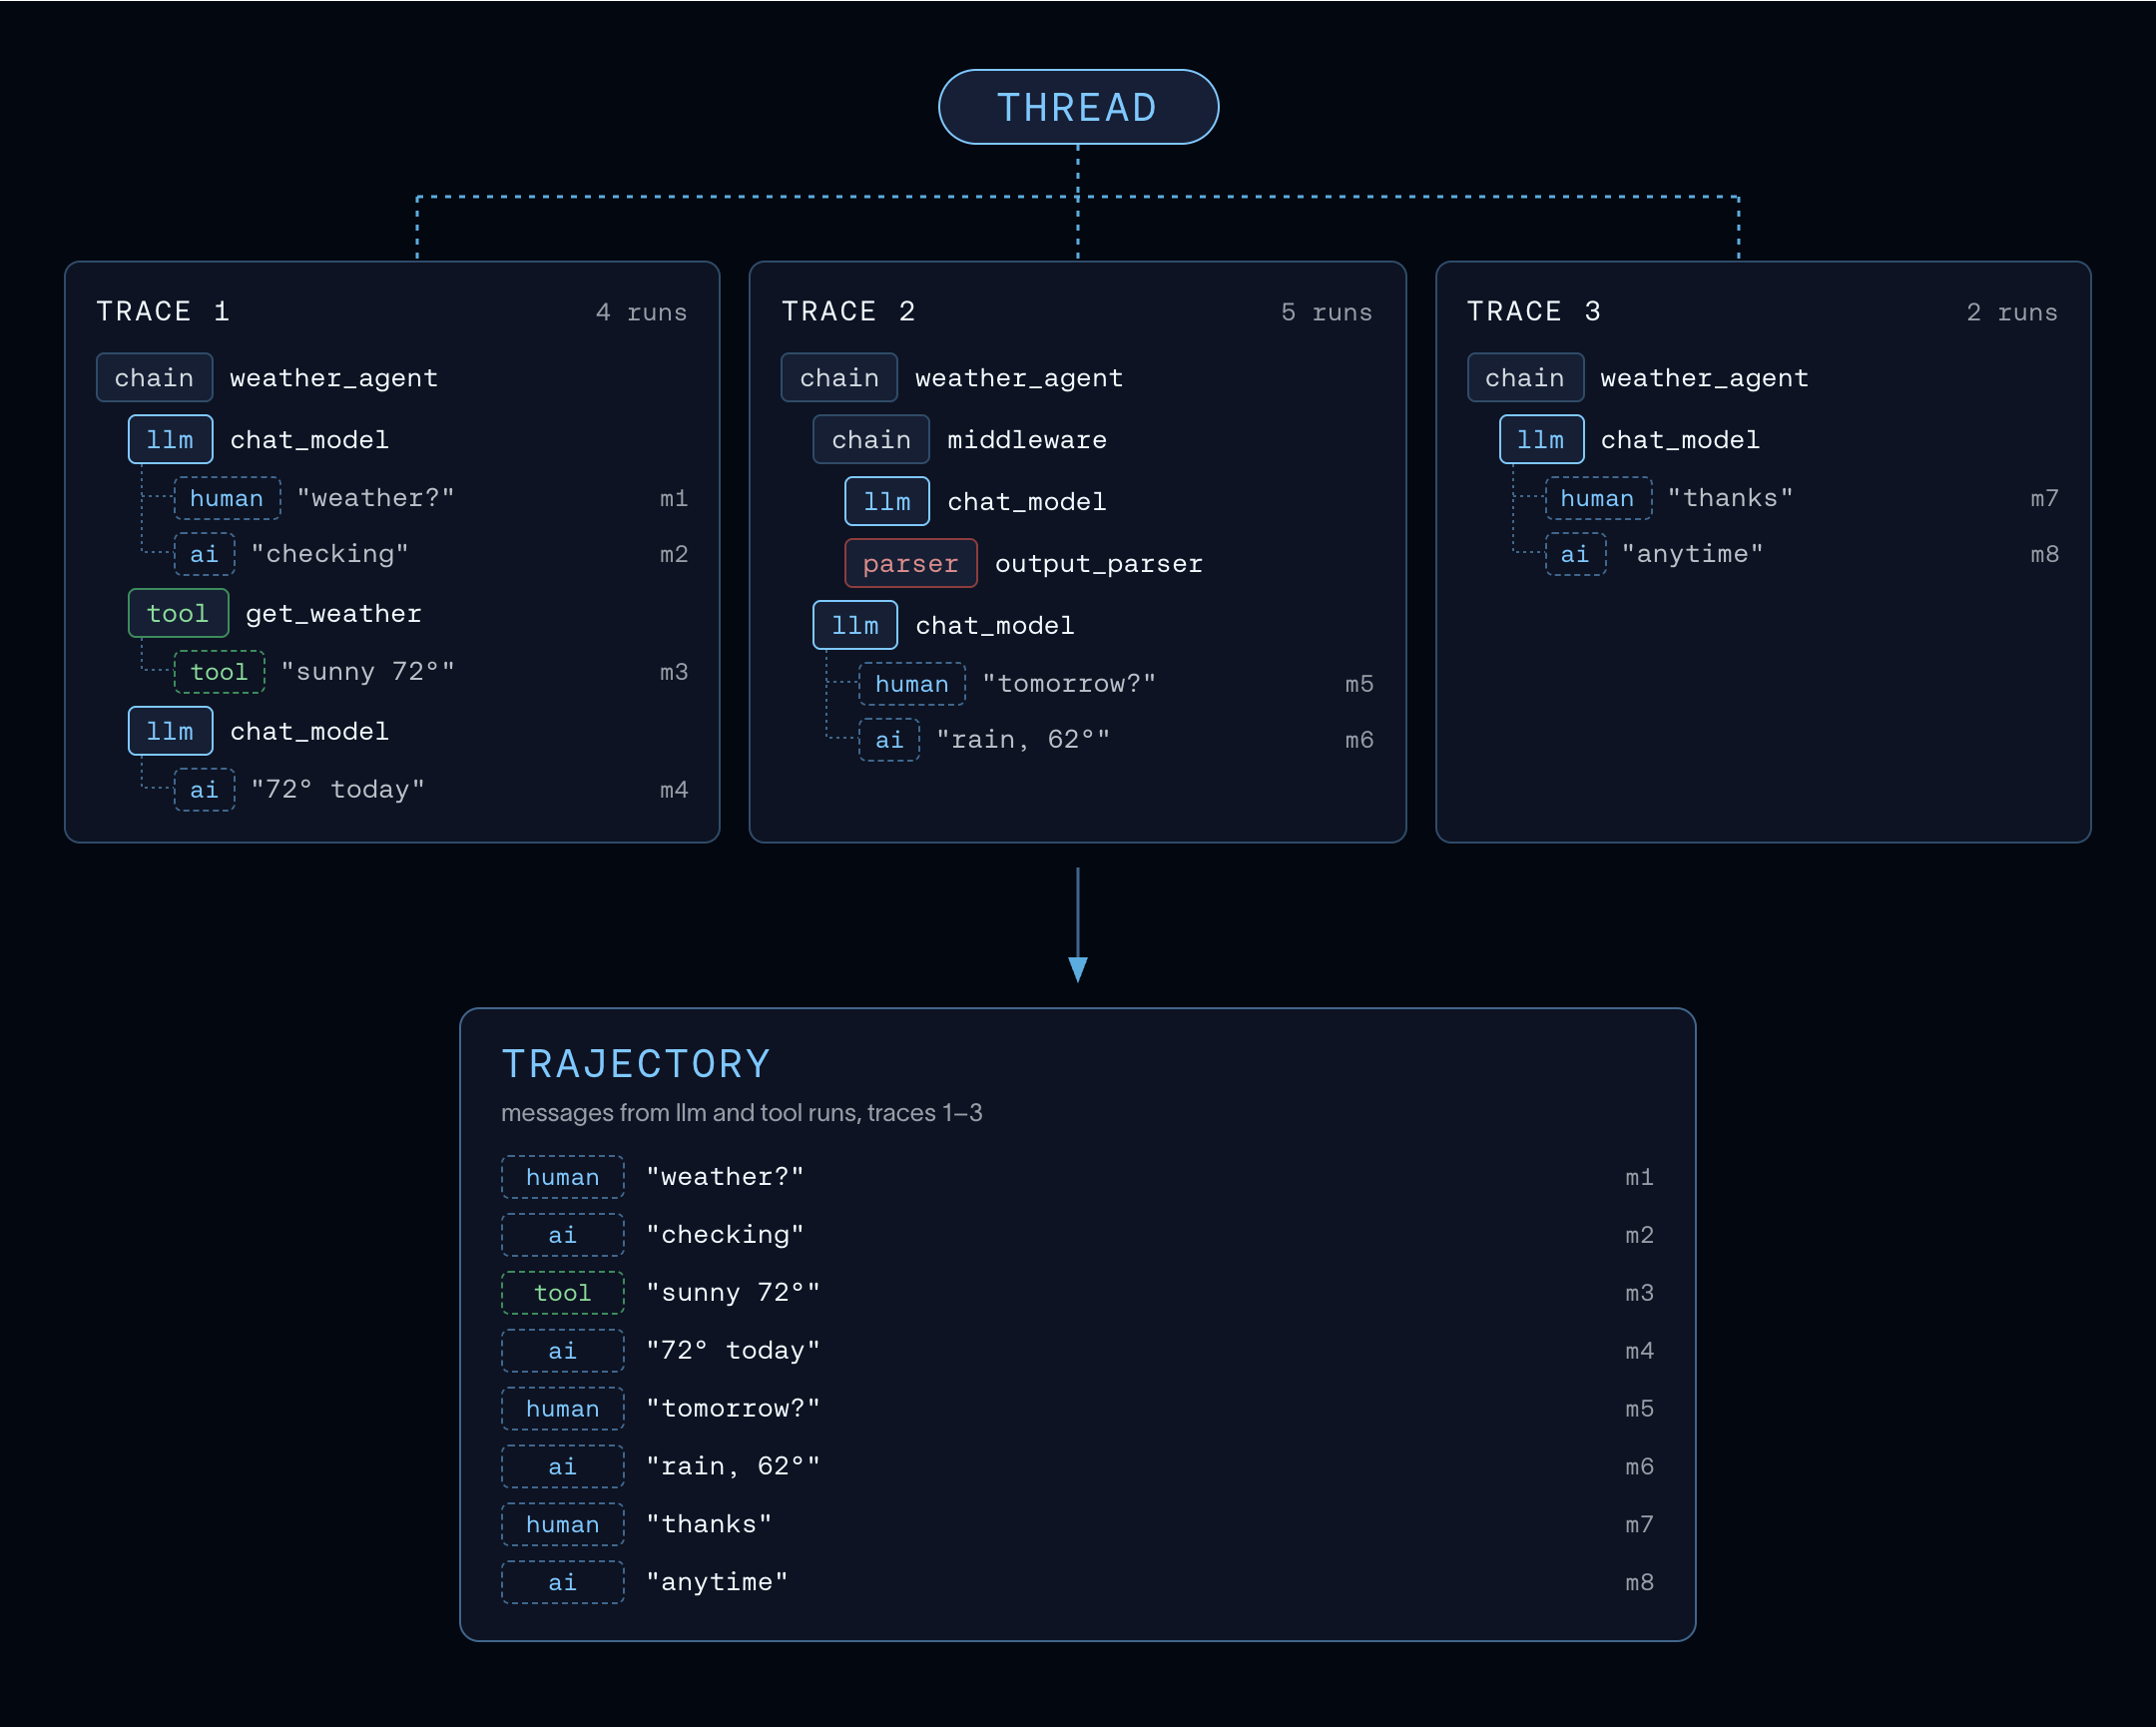Select the TRACE 1 panel title
The image size is (2156, 1727).
pos(163,311)
